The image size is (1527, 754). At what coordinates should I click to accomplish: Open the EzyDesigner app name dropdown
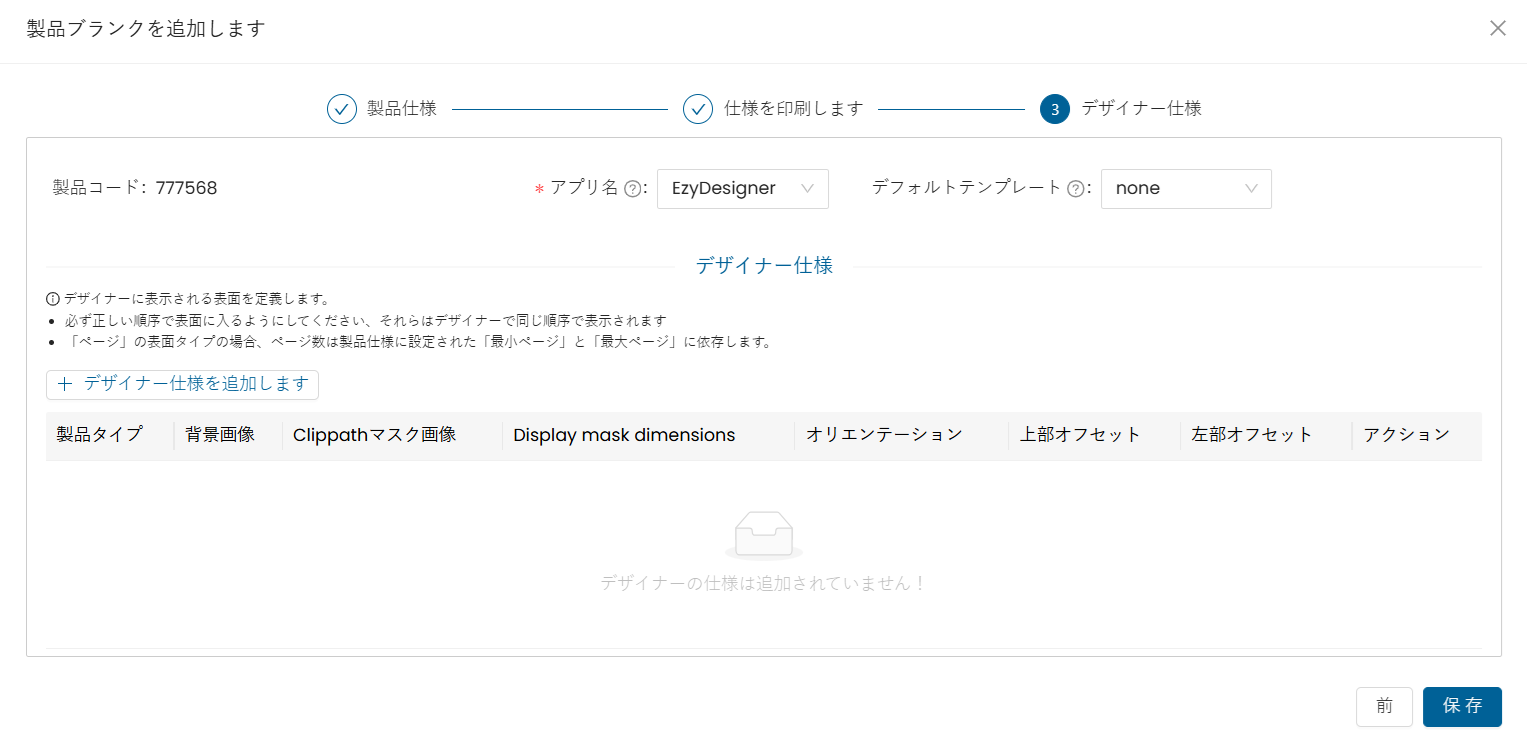click(742, 189)
